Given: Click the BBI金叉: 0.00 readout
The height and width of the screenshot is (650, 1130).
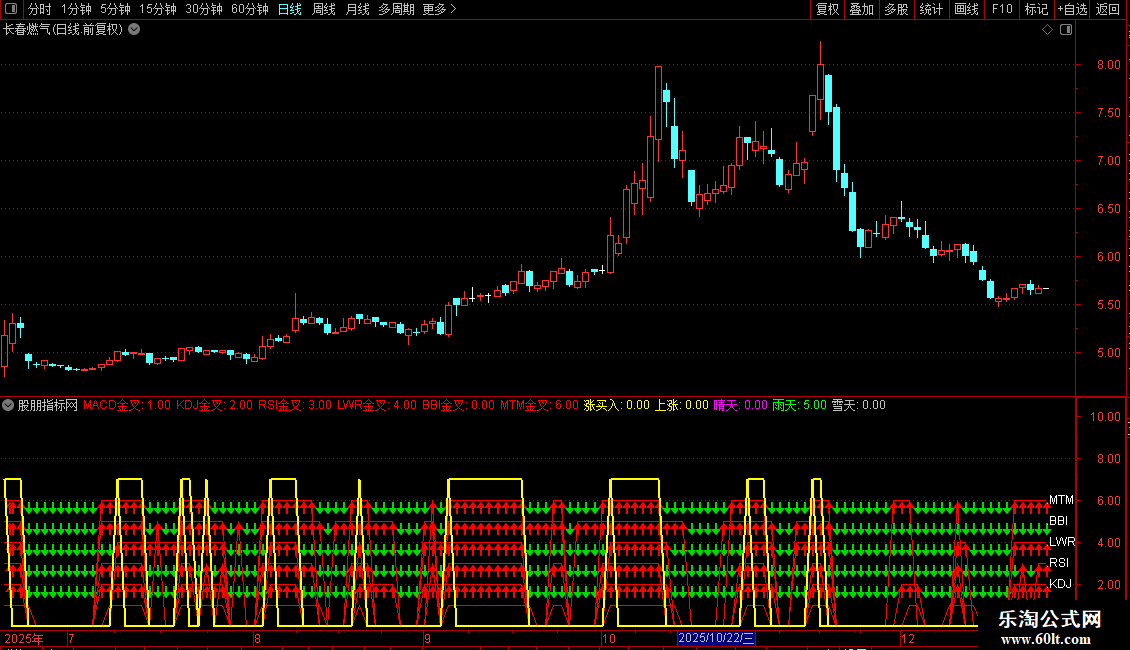Looking at the screenshot, I should click(458, 405).
